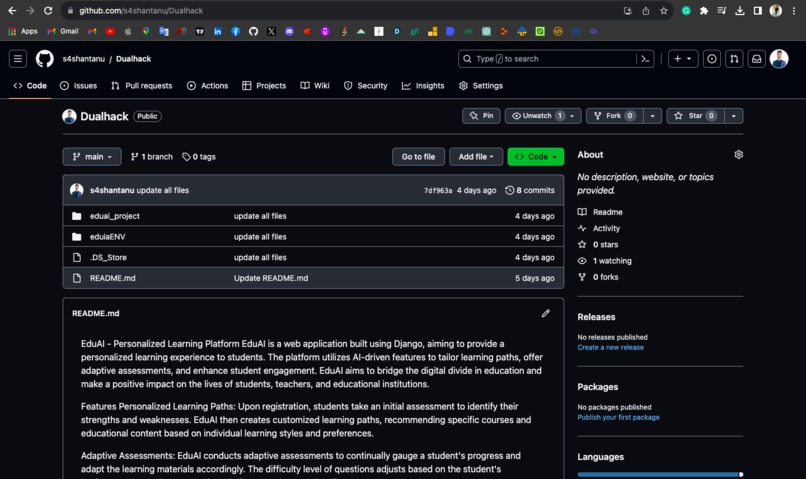This screenshot has width=806, height=479.
Task: Open pull requests icon in top header
Action: tap(734, 59)
